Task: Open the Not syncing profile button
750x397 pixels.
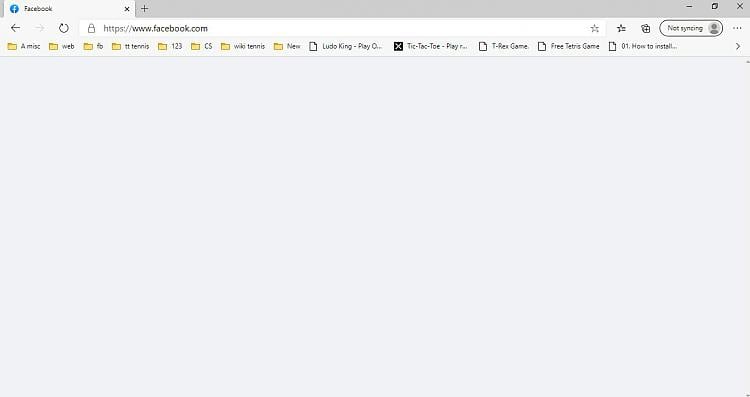Action: pyautogui.click(x=691, y=28)
